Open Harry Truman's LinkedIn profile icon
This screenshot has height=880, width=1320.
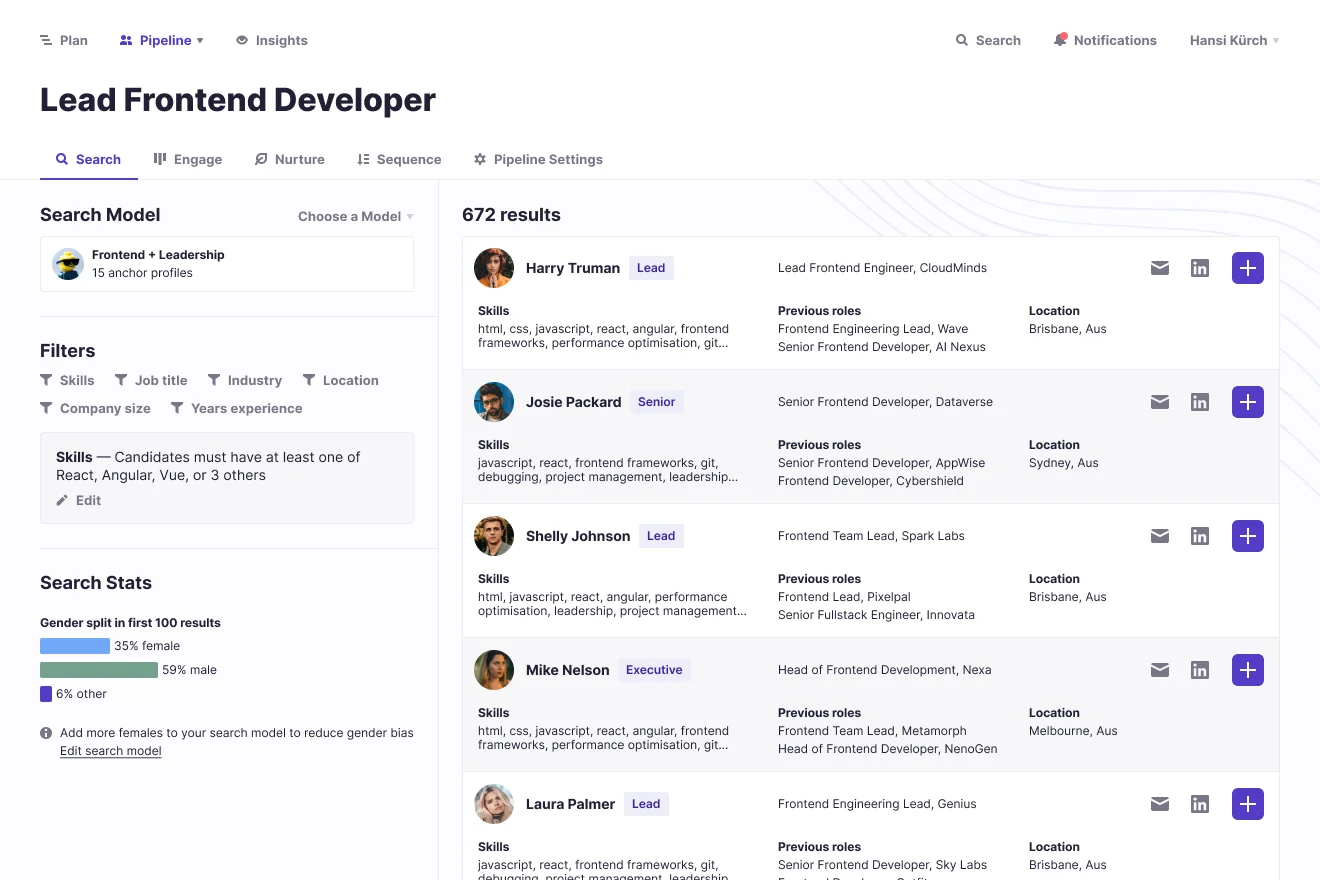[x=1200, y=268]
